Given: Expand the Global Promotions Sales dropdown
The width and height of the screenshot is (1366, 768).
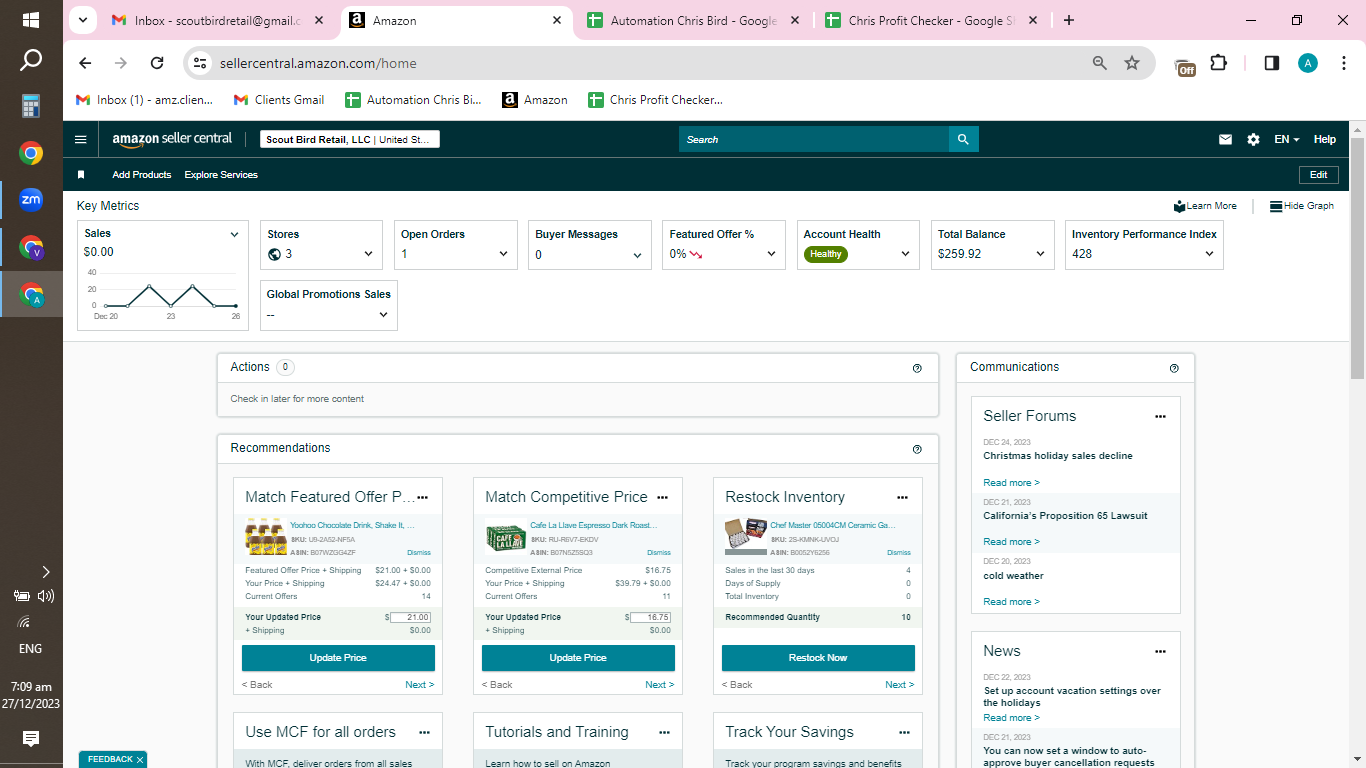Looking at the screenshot, I should click(x=383, y=314).
